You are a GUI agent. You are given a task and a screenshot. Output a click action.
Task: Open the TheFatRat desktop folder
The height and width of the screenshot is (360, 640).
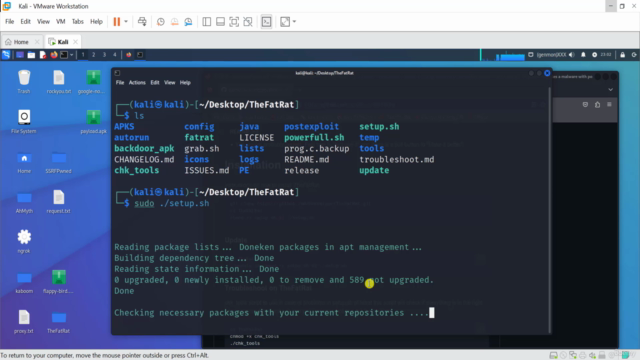point(58,322)
